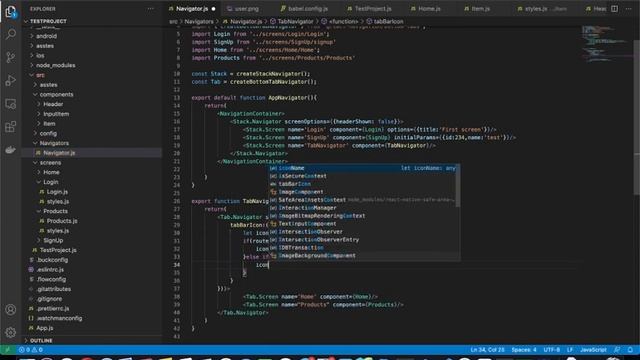Open Login.js in the file tree
This screenshot has height=360, width=640.
(57, 192)
